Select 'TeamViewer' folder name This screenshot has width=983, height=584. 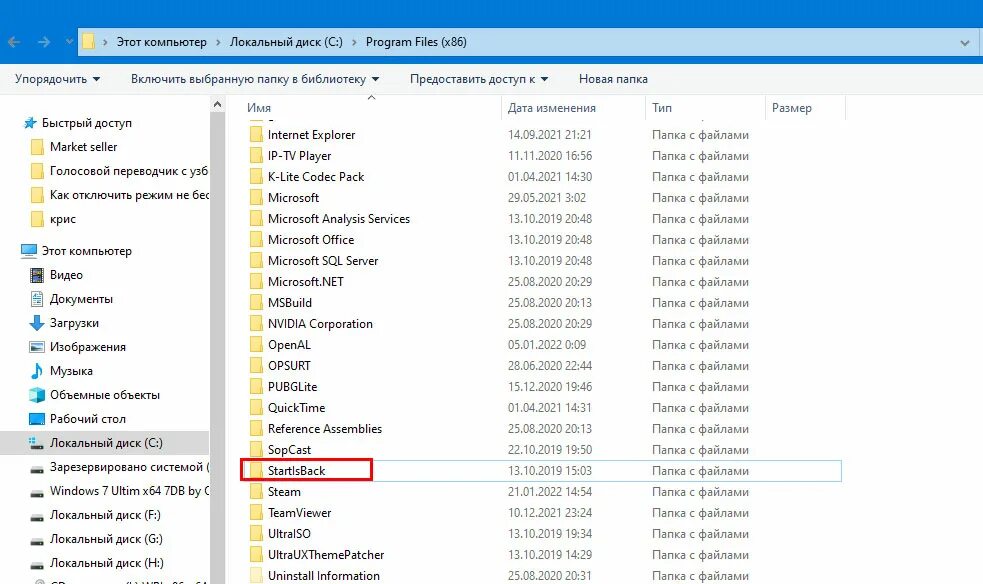coord(299,513)
